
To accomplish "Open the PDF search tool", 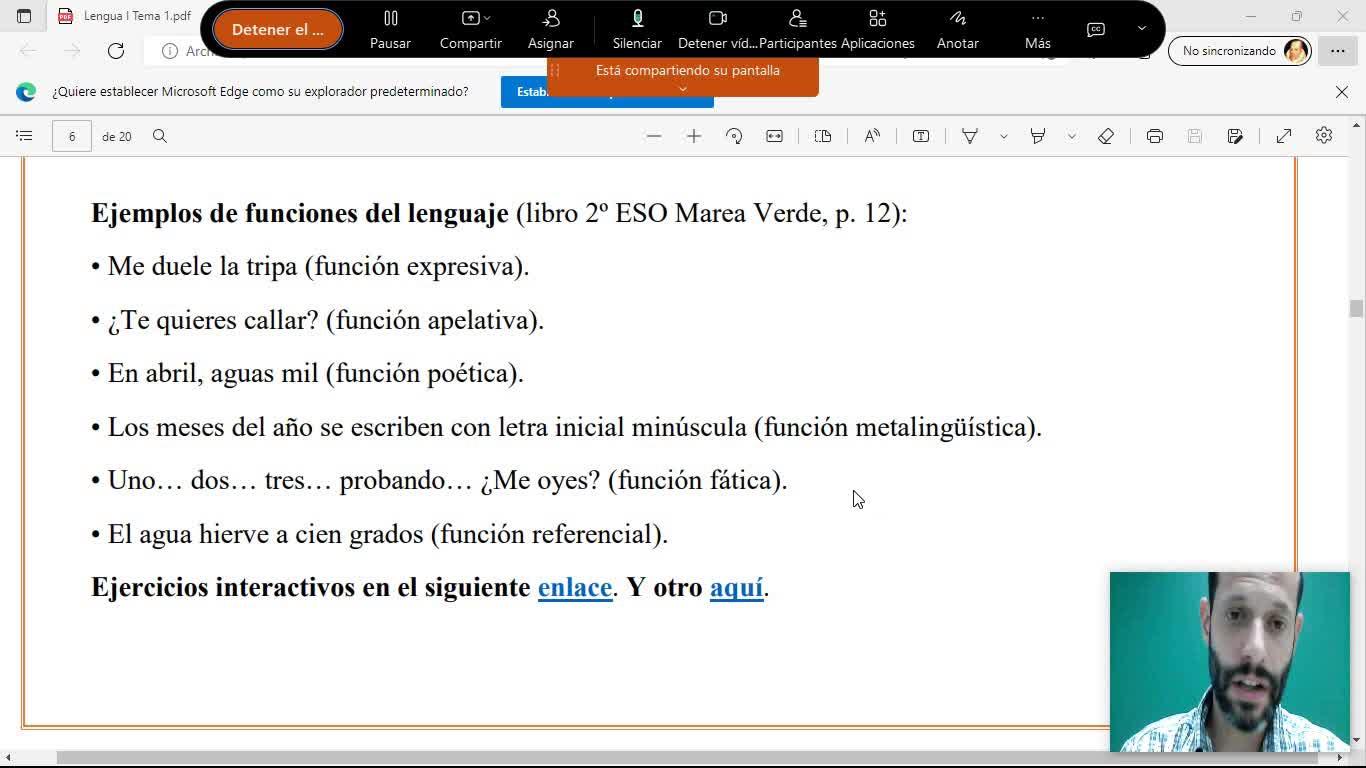I will coord(160,136).
